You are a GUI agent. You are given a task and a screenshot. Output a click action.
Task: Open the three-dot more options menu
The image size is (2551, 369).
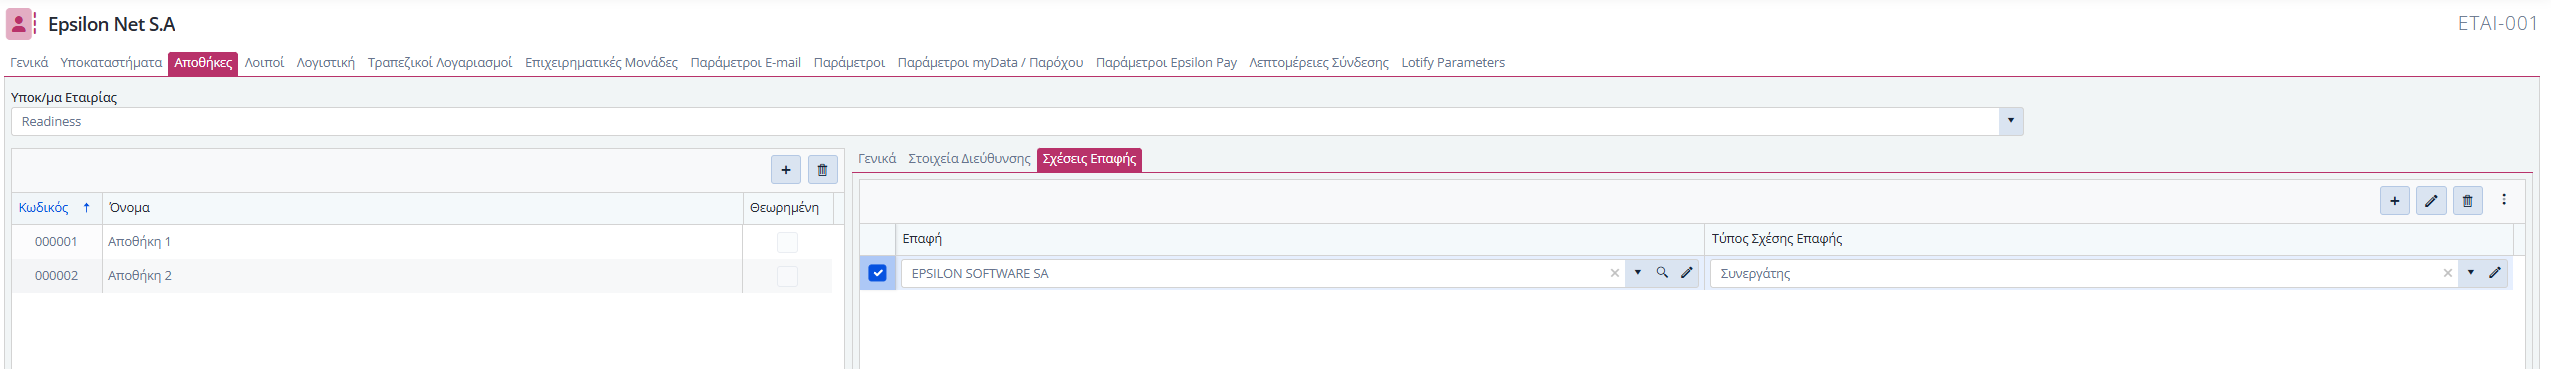coord(2504,200)
